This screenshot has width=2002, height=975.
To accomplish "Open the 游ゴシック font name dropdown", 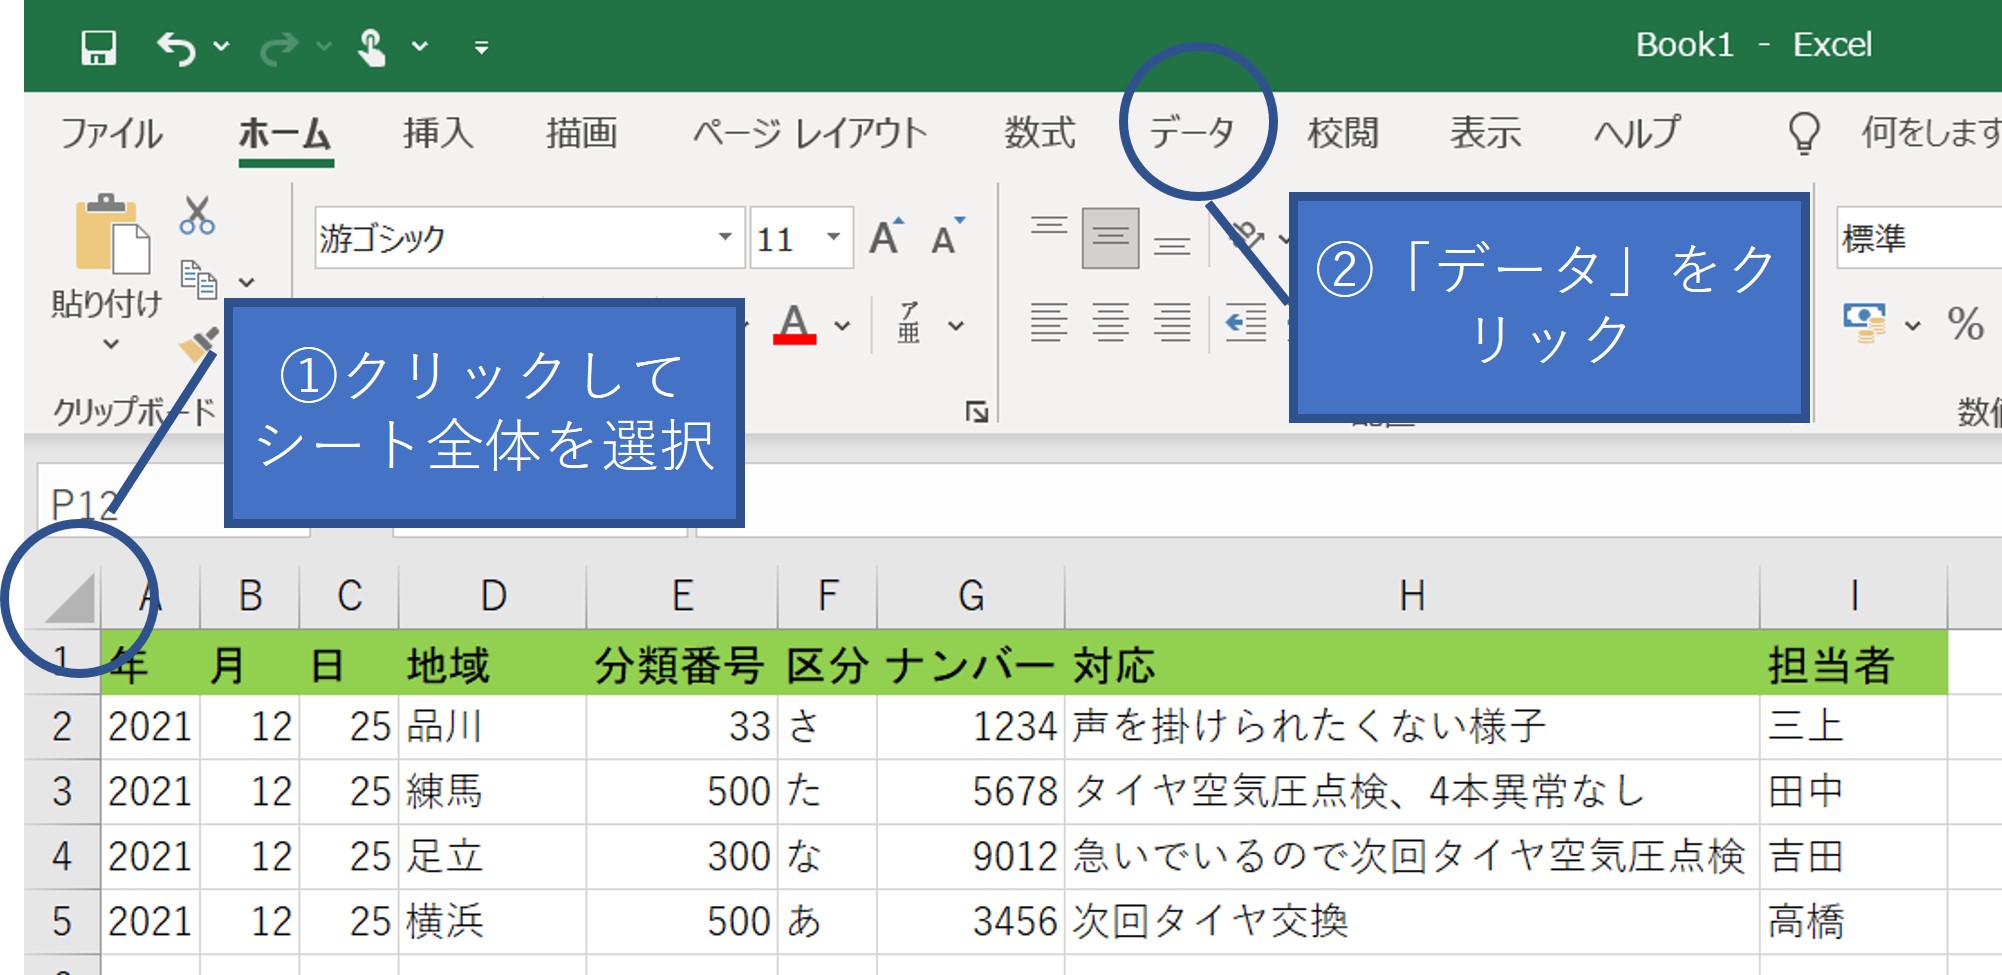I will click(x=725, y=238).
